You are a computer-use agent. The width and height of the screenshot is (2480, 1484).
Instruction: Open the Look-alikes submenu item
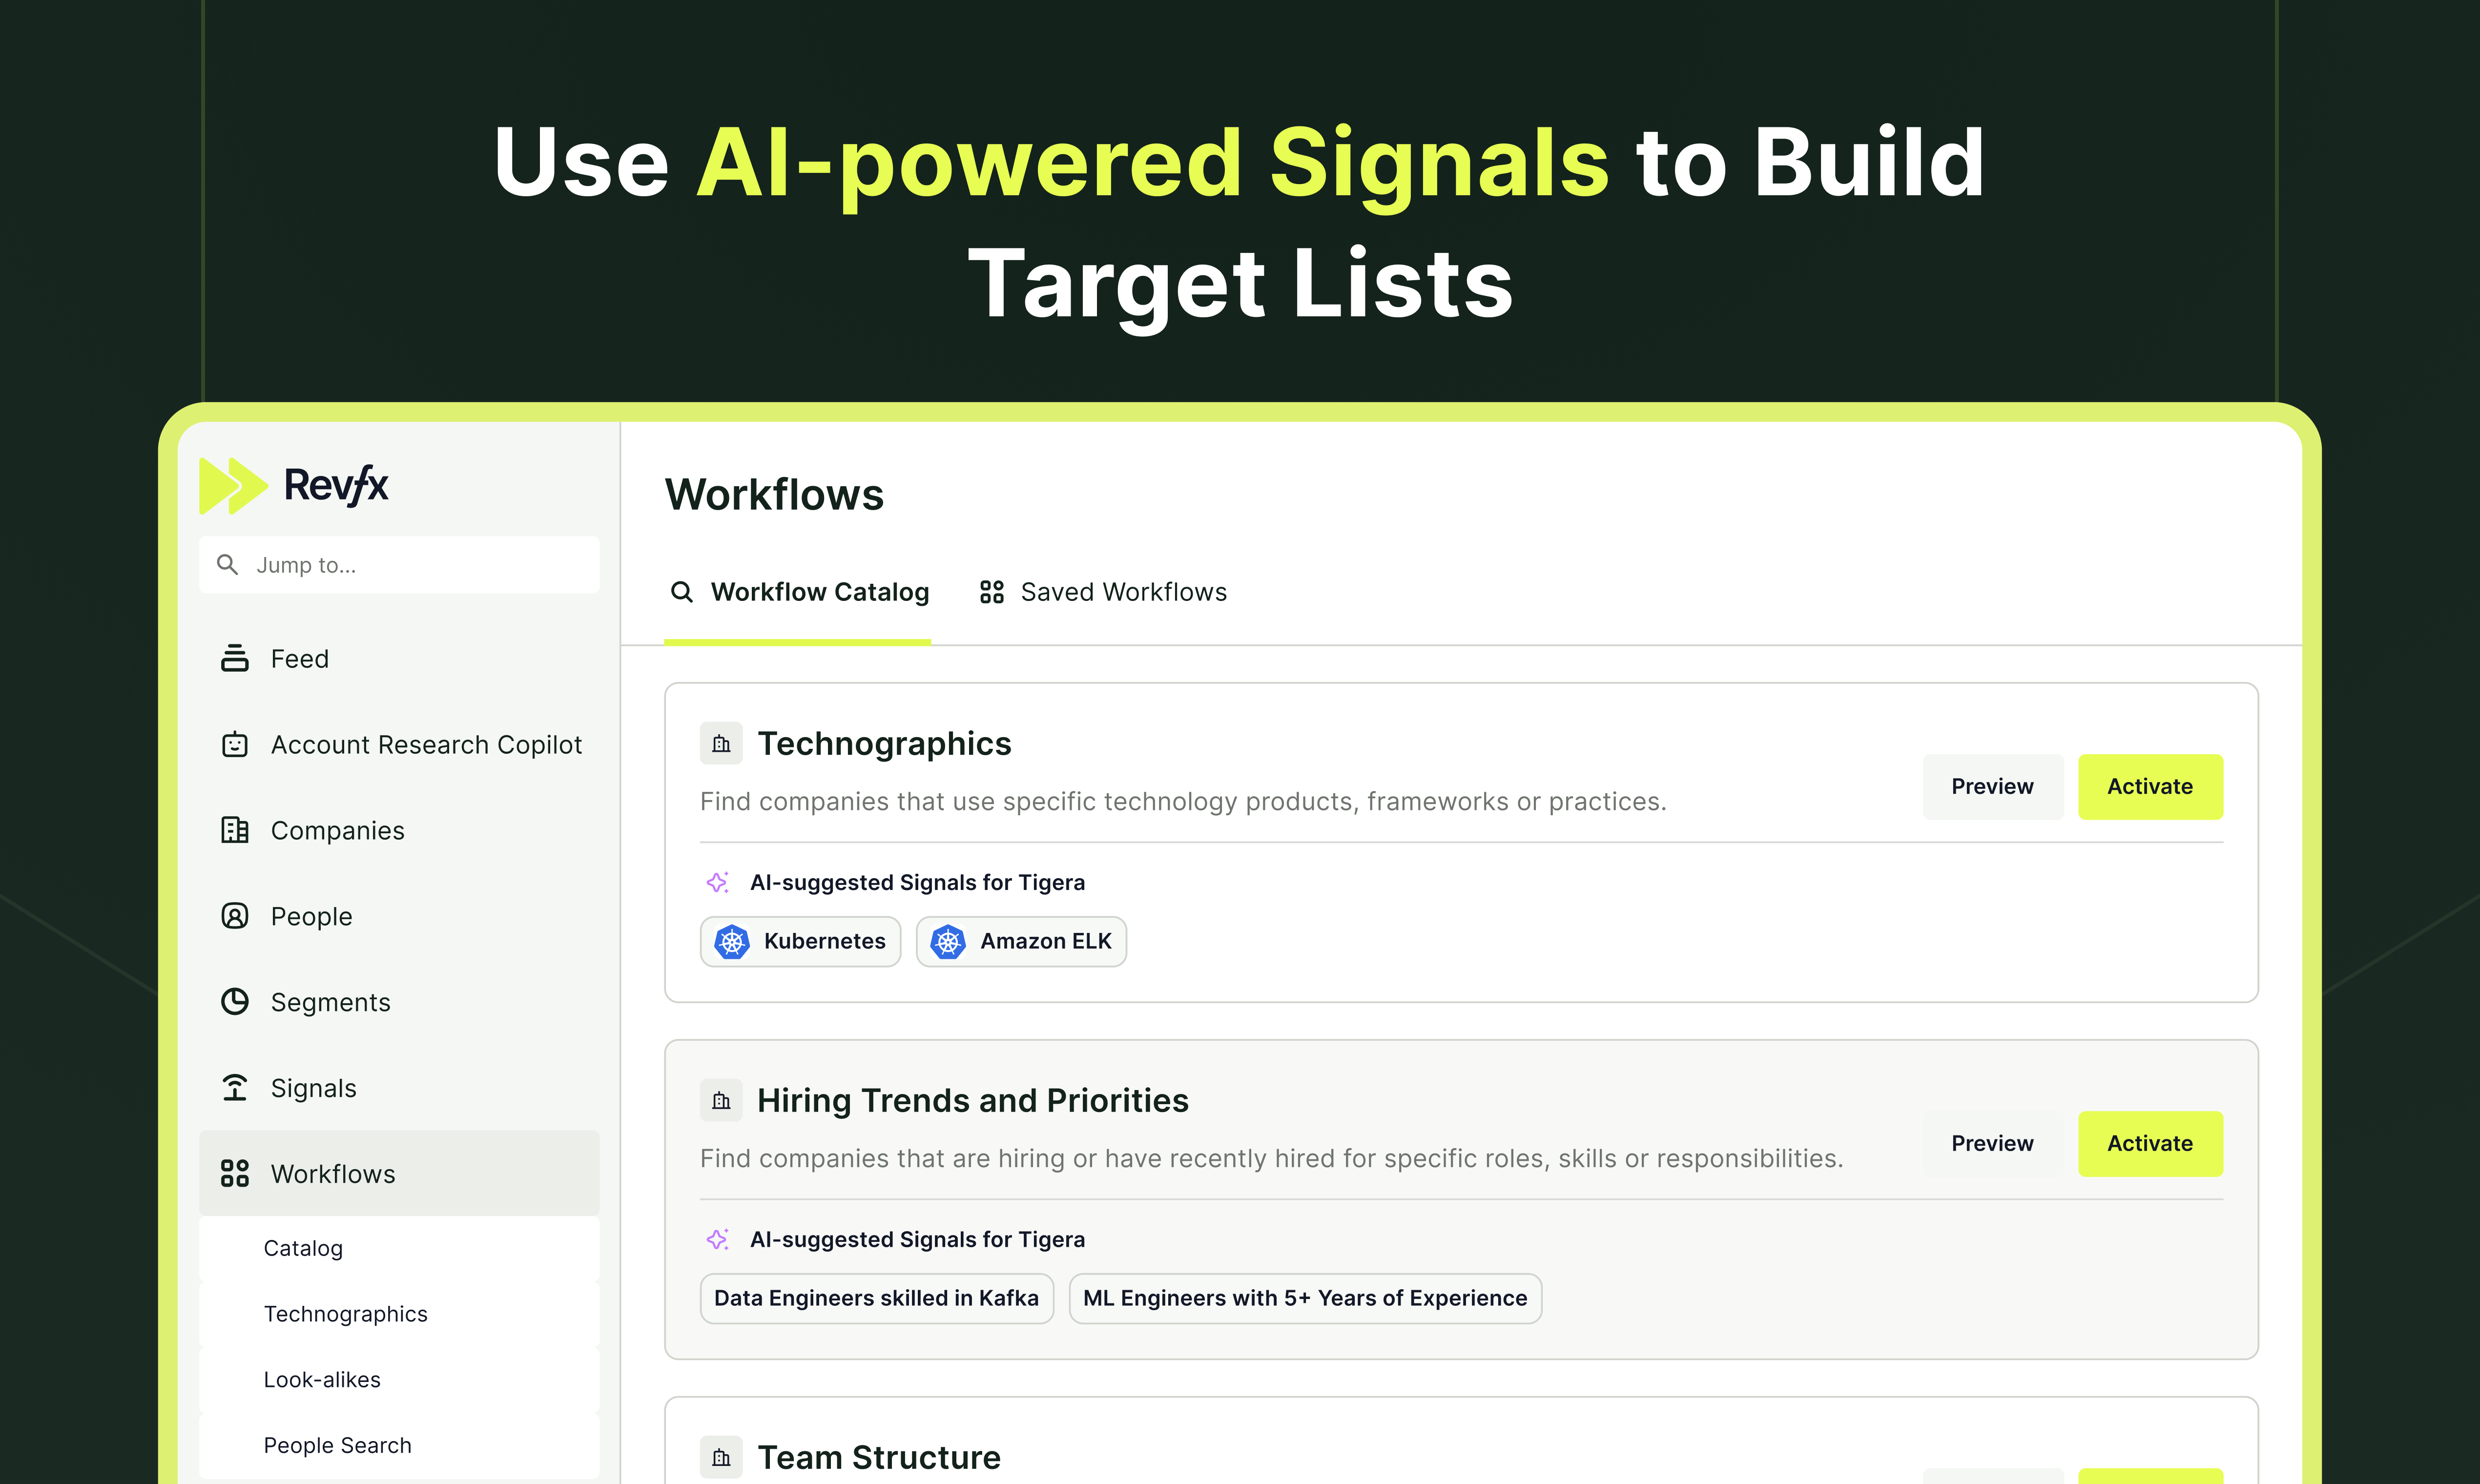click(399, 1381)
